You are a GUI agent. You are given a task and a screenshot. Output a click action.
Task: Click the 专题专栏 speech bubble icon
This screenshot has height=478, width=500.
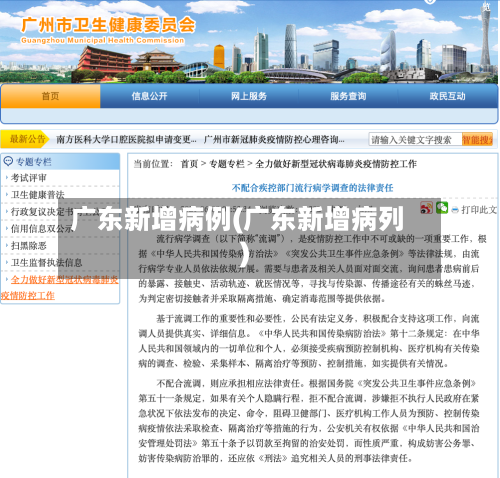pos(8,161)
